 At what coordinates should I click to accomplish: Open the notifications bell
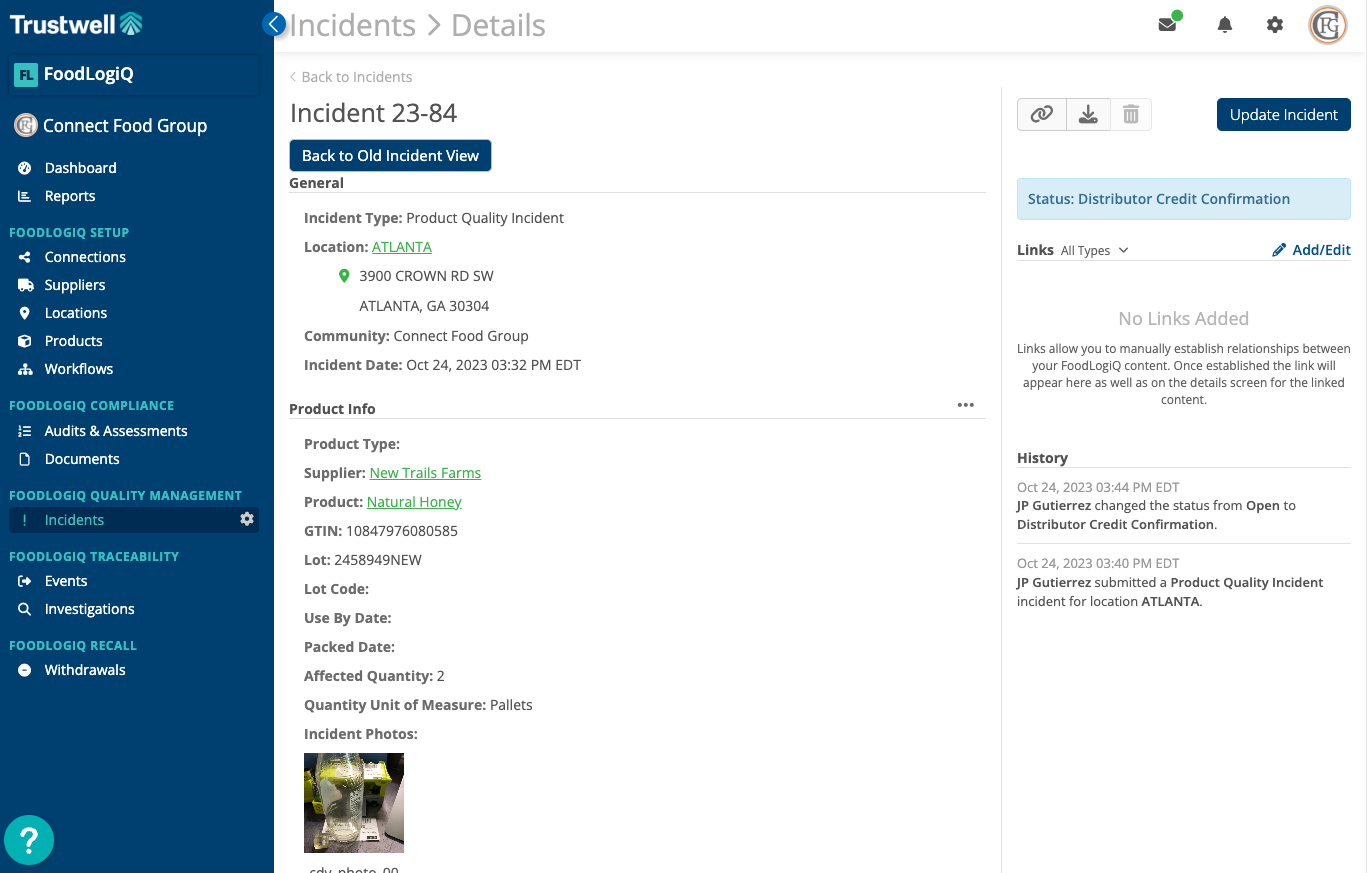[1224, 25]
